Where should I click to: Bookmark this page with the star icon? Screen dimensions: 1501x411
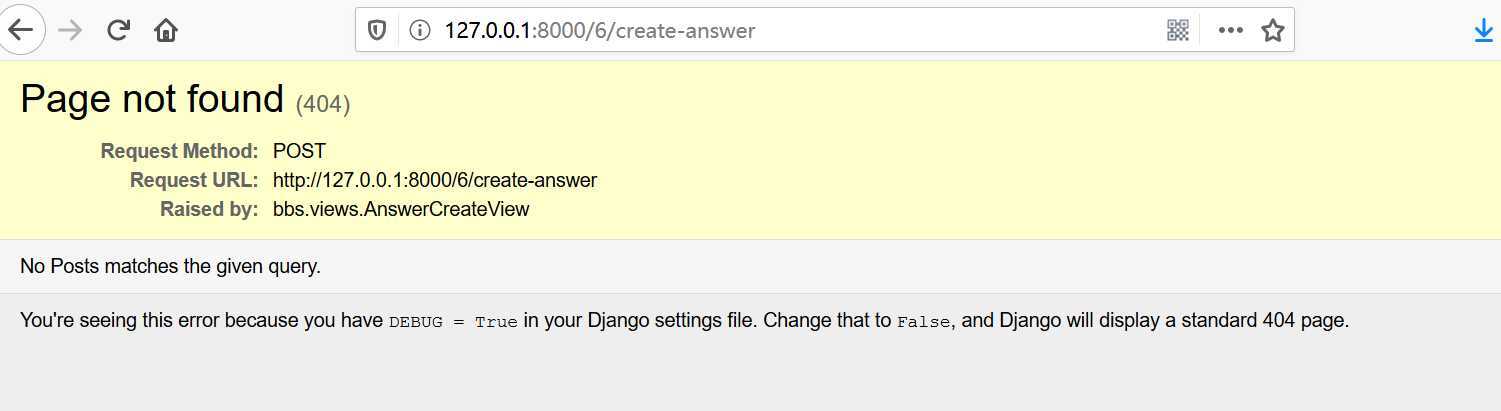click(x=1272, y=31)
